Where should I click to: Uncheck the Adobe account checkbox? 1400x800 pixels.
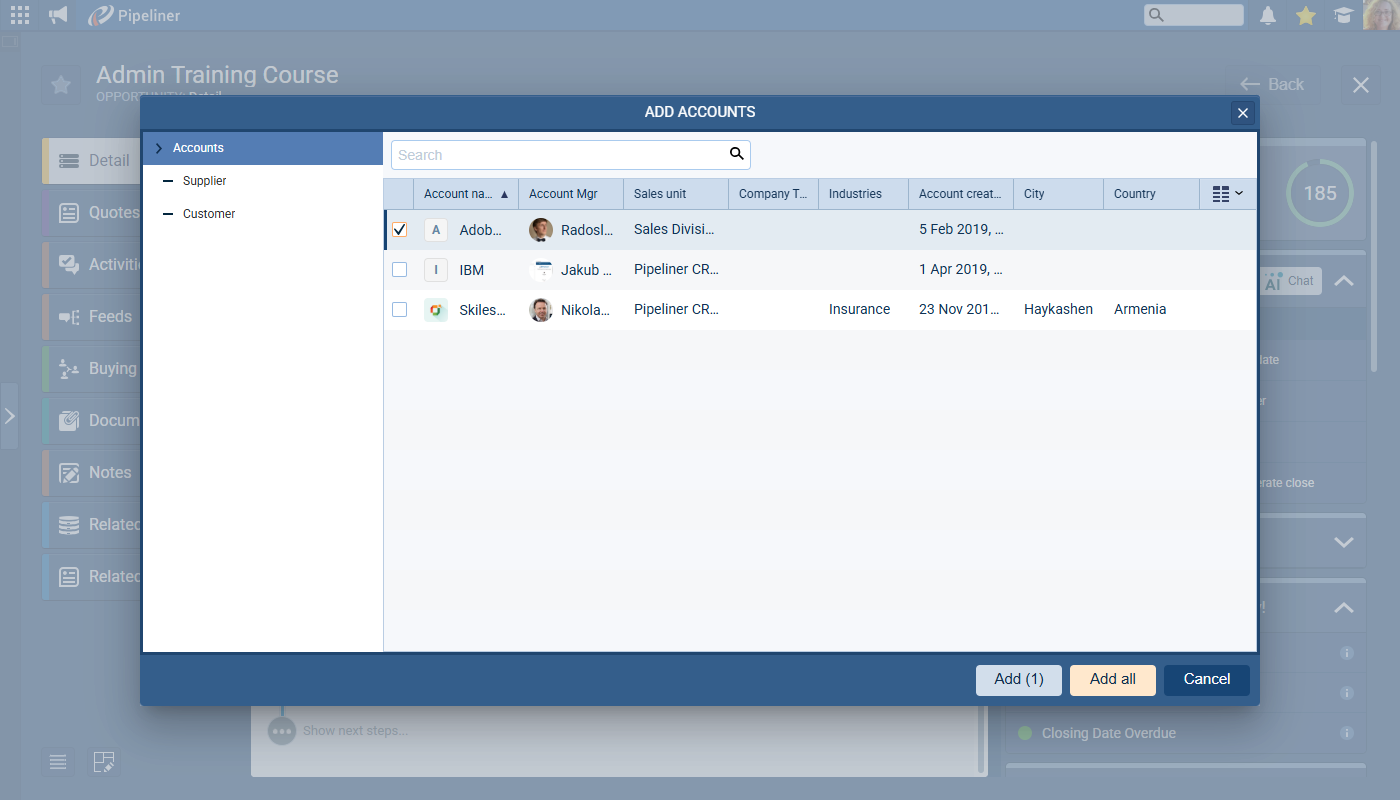click(x=400, y=230)
